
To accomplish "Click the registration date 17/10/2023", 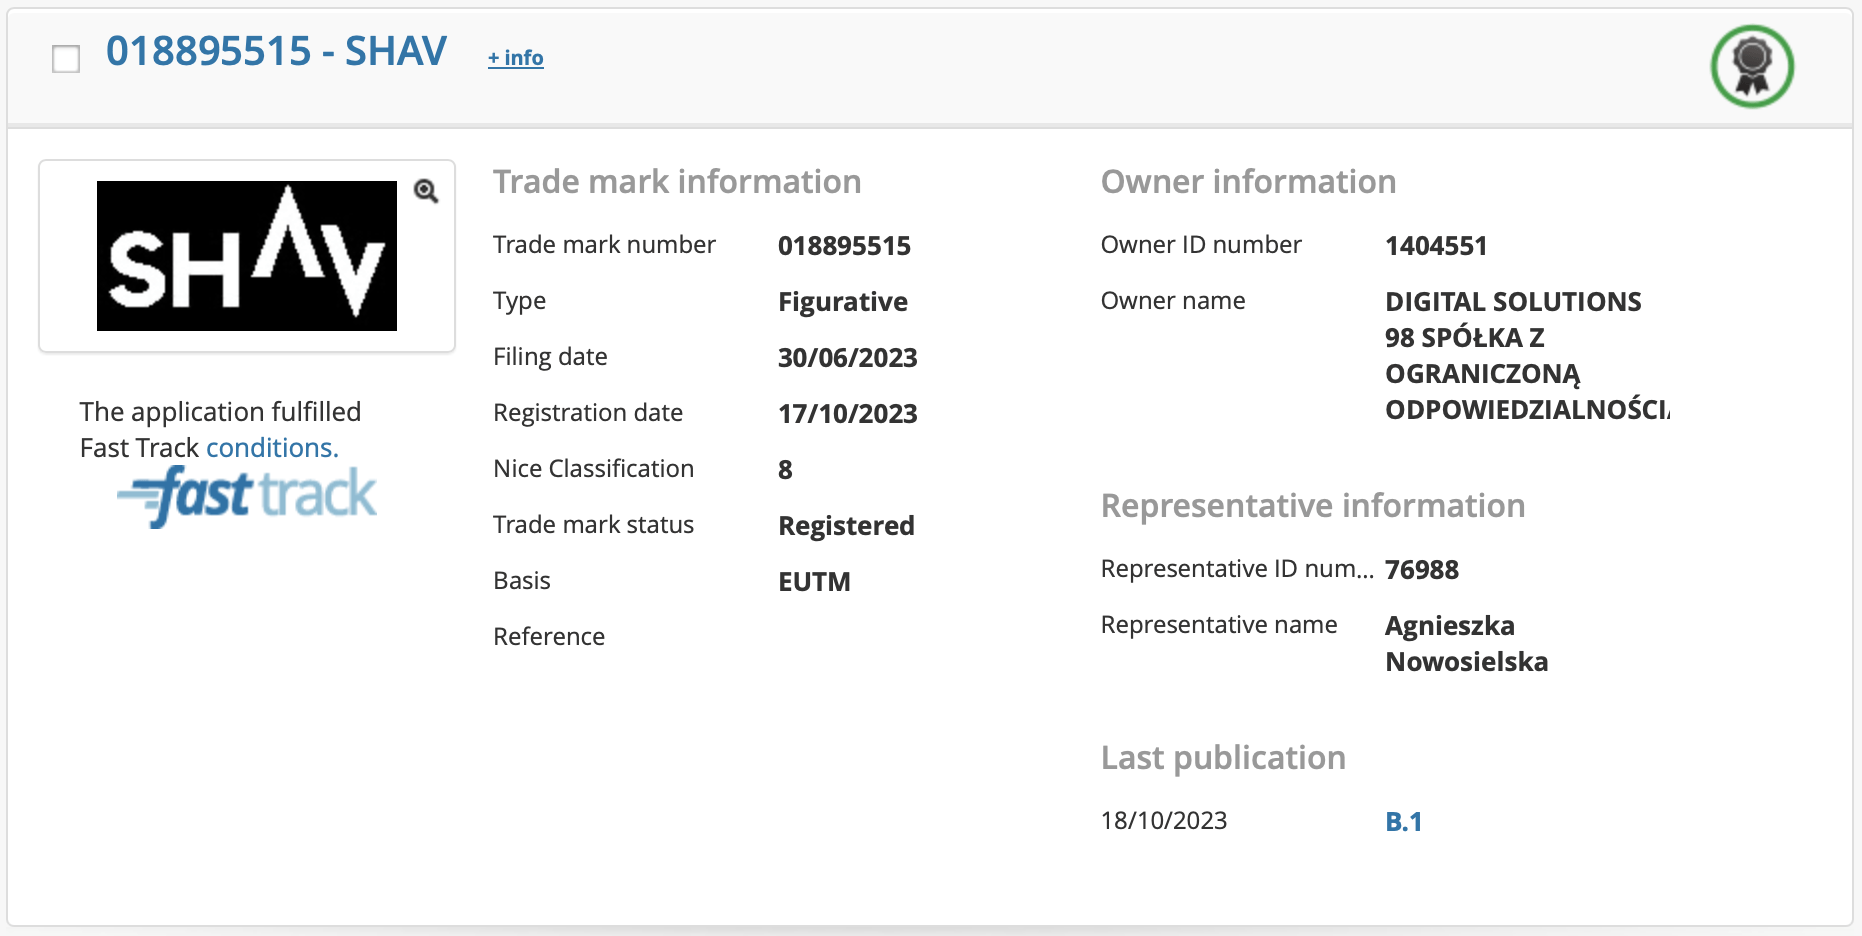I will (x=847, y=414).
